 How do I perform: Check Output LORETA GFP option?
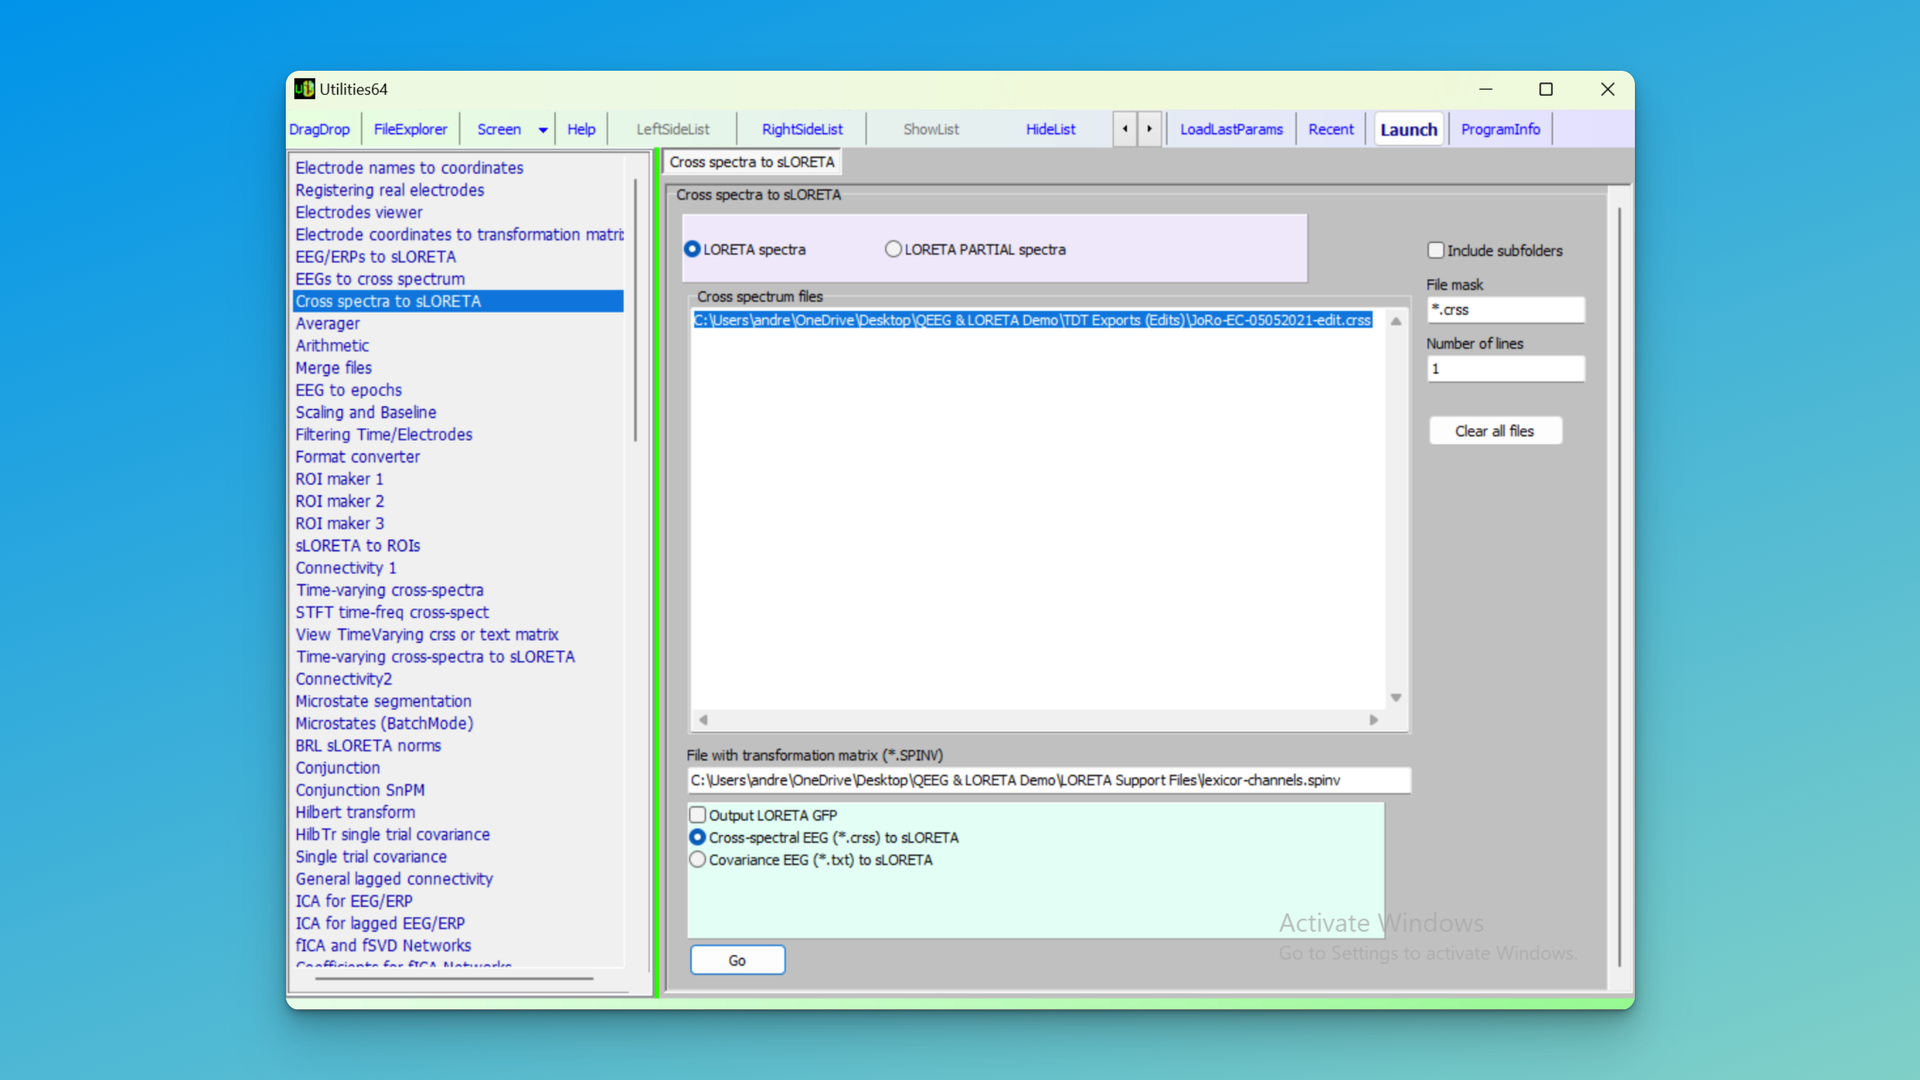(698, 815)
